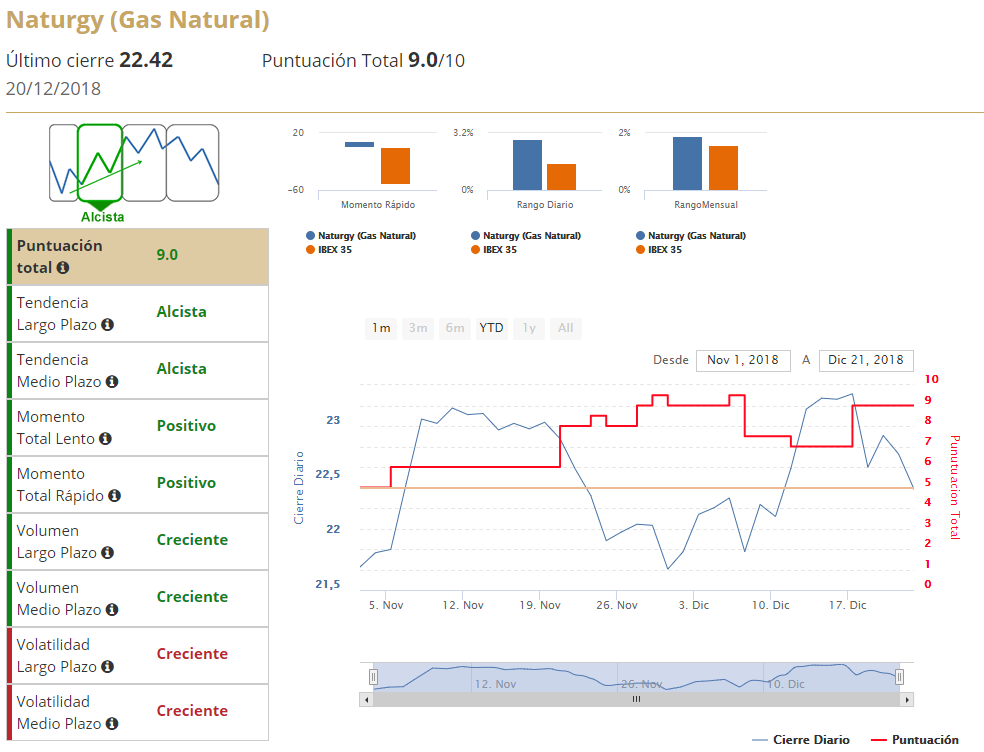Open info icon for Tendencia Largo Plazo
Image resolution: width=984 pixels, height=752 pixels.
107,325
